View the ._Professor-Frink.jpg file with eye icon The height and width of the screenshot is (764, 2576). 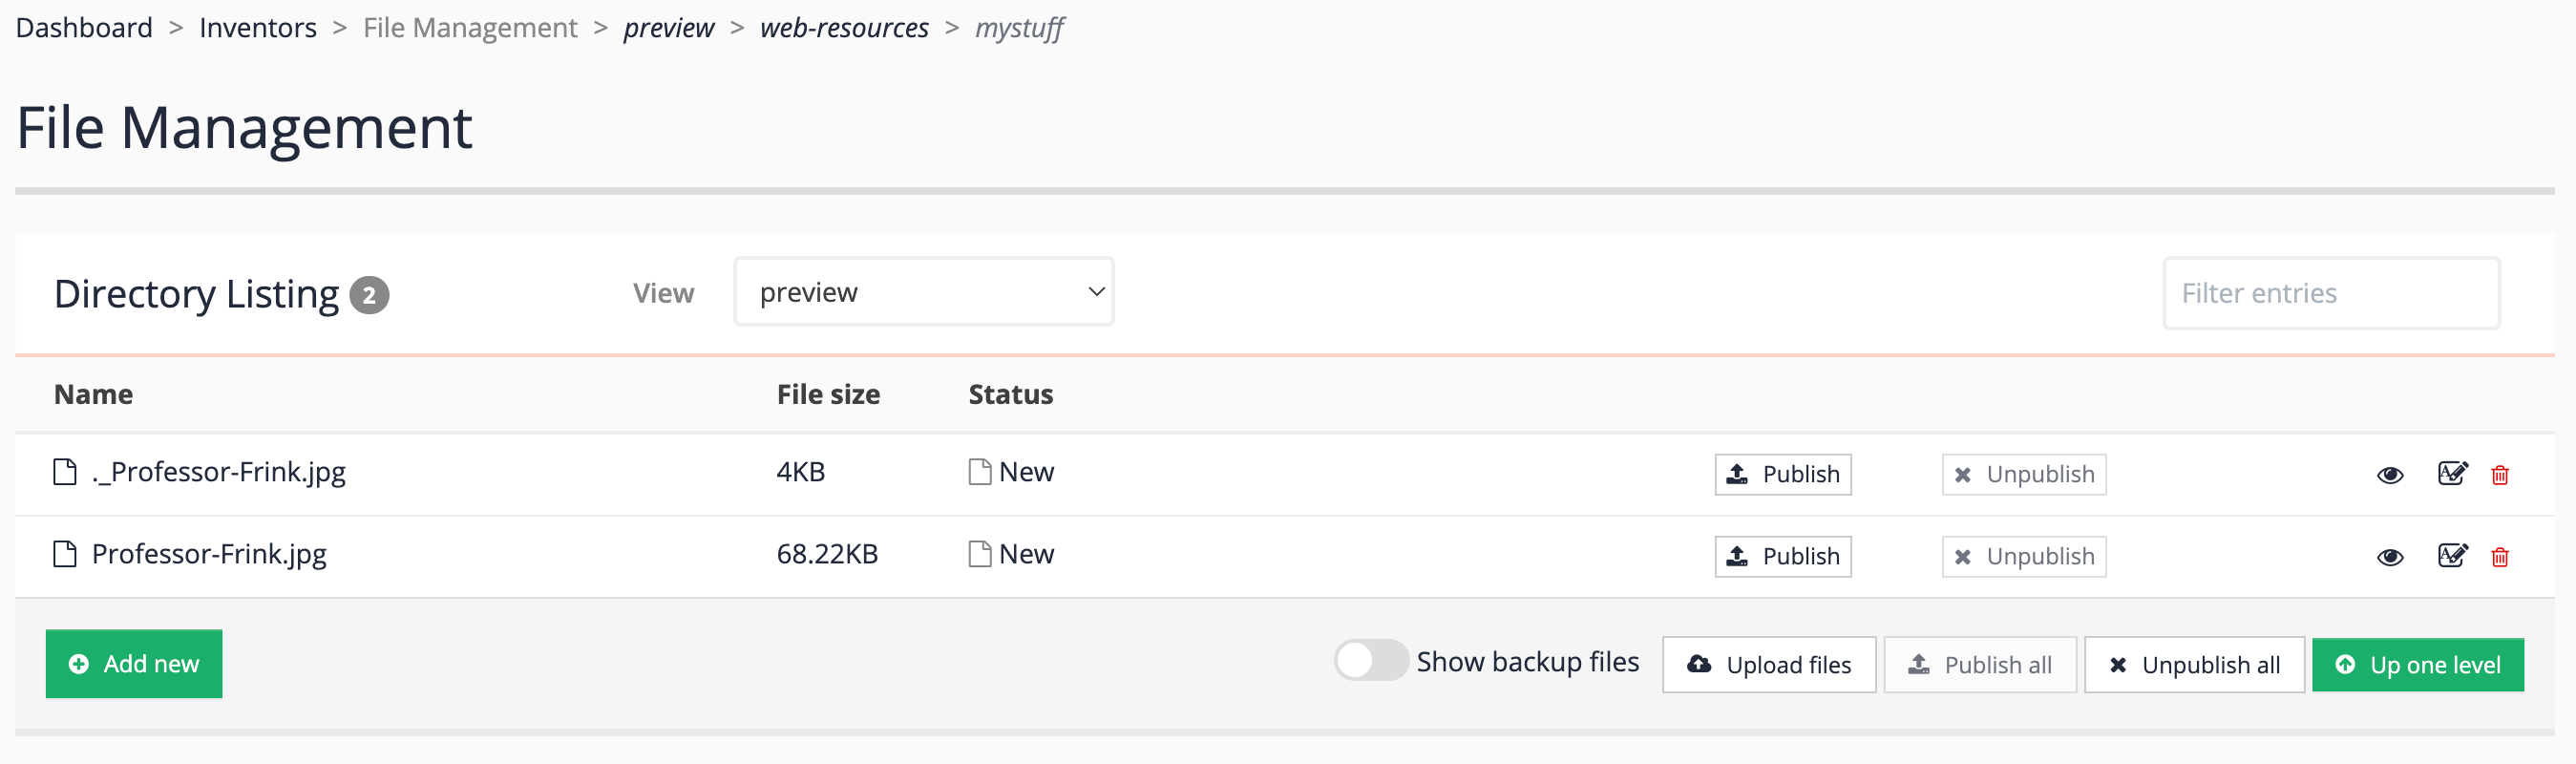click(x=2390, y=475)
